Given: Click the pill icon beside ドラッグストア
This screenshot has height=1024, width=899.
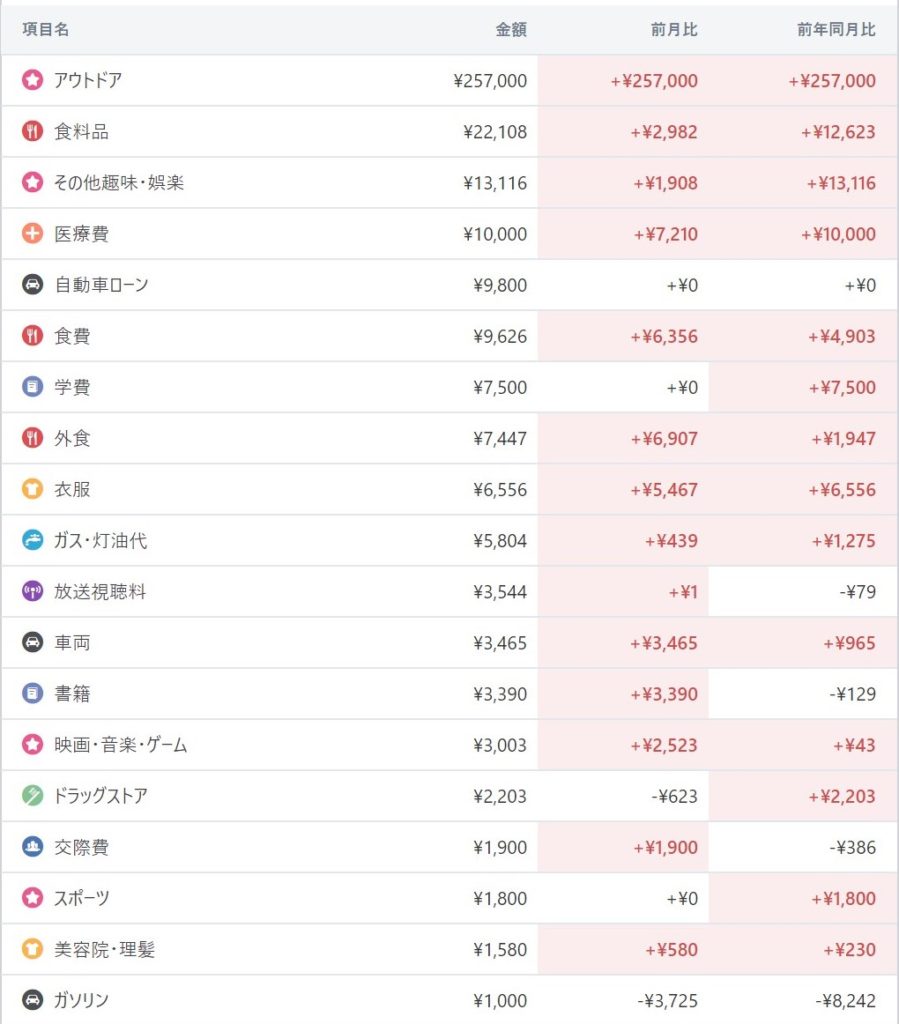Looking at the screenshot, I should (33, 796).
